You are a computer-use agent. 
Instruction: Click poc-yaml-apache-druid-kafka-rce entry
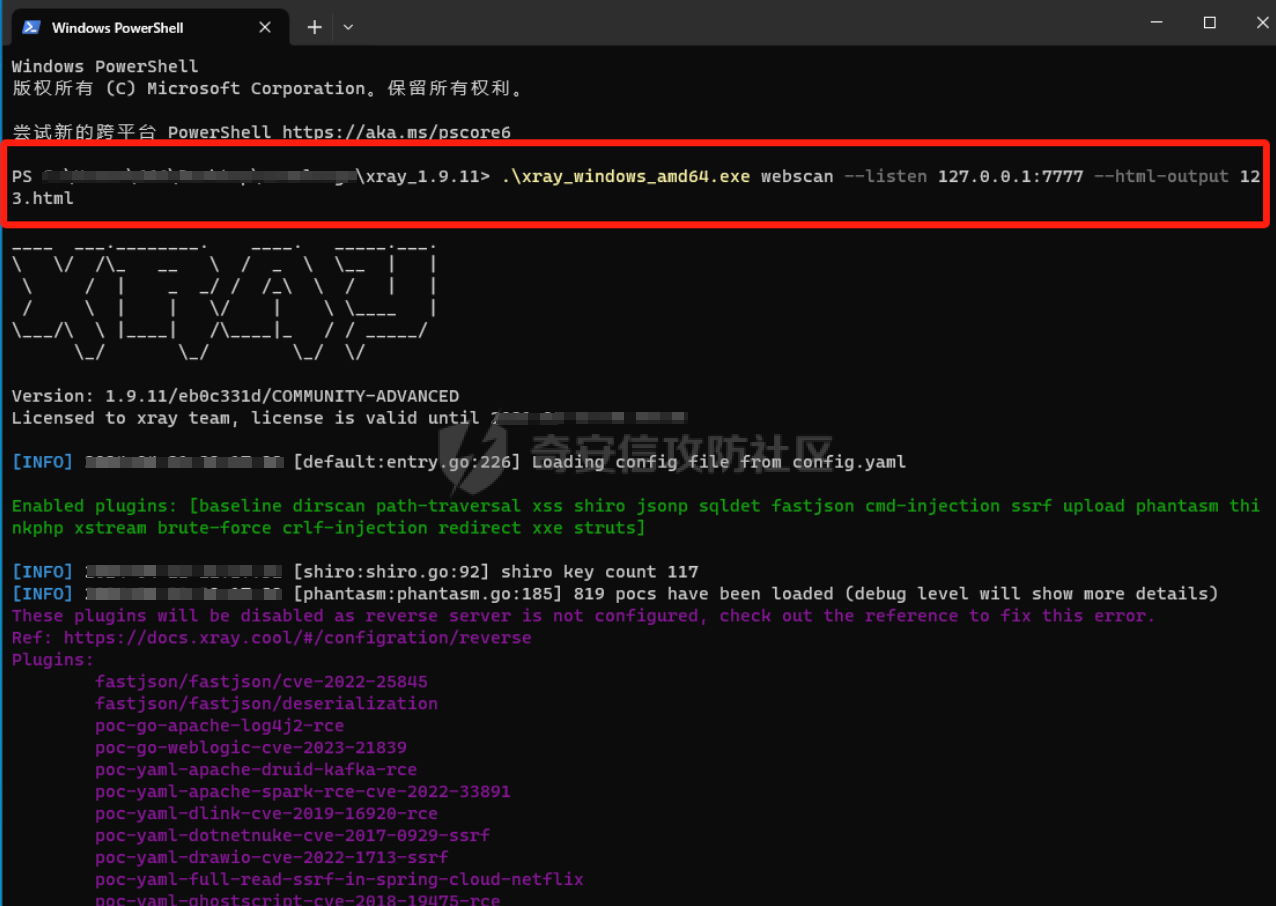tap(256, 770)
